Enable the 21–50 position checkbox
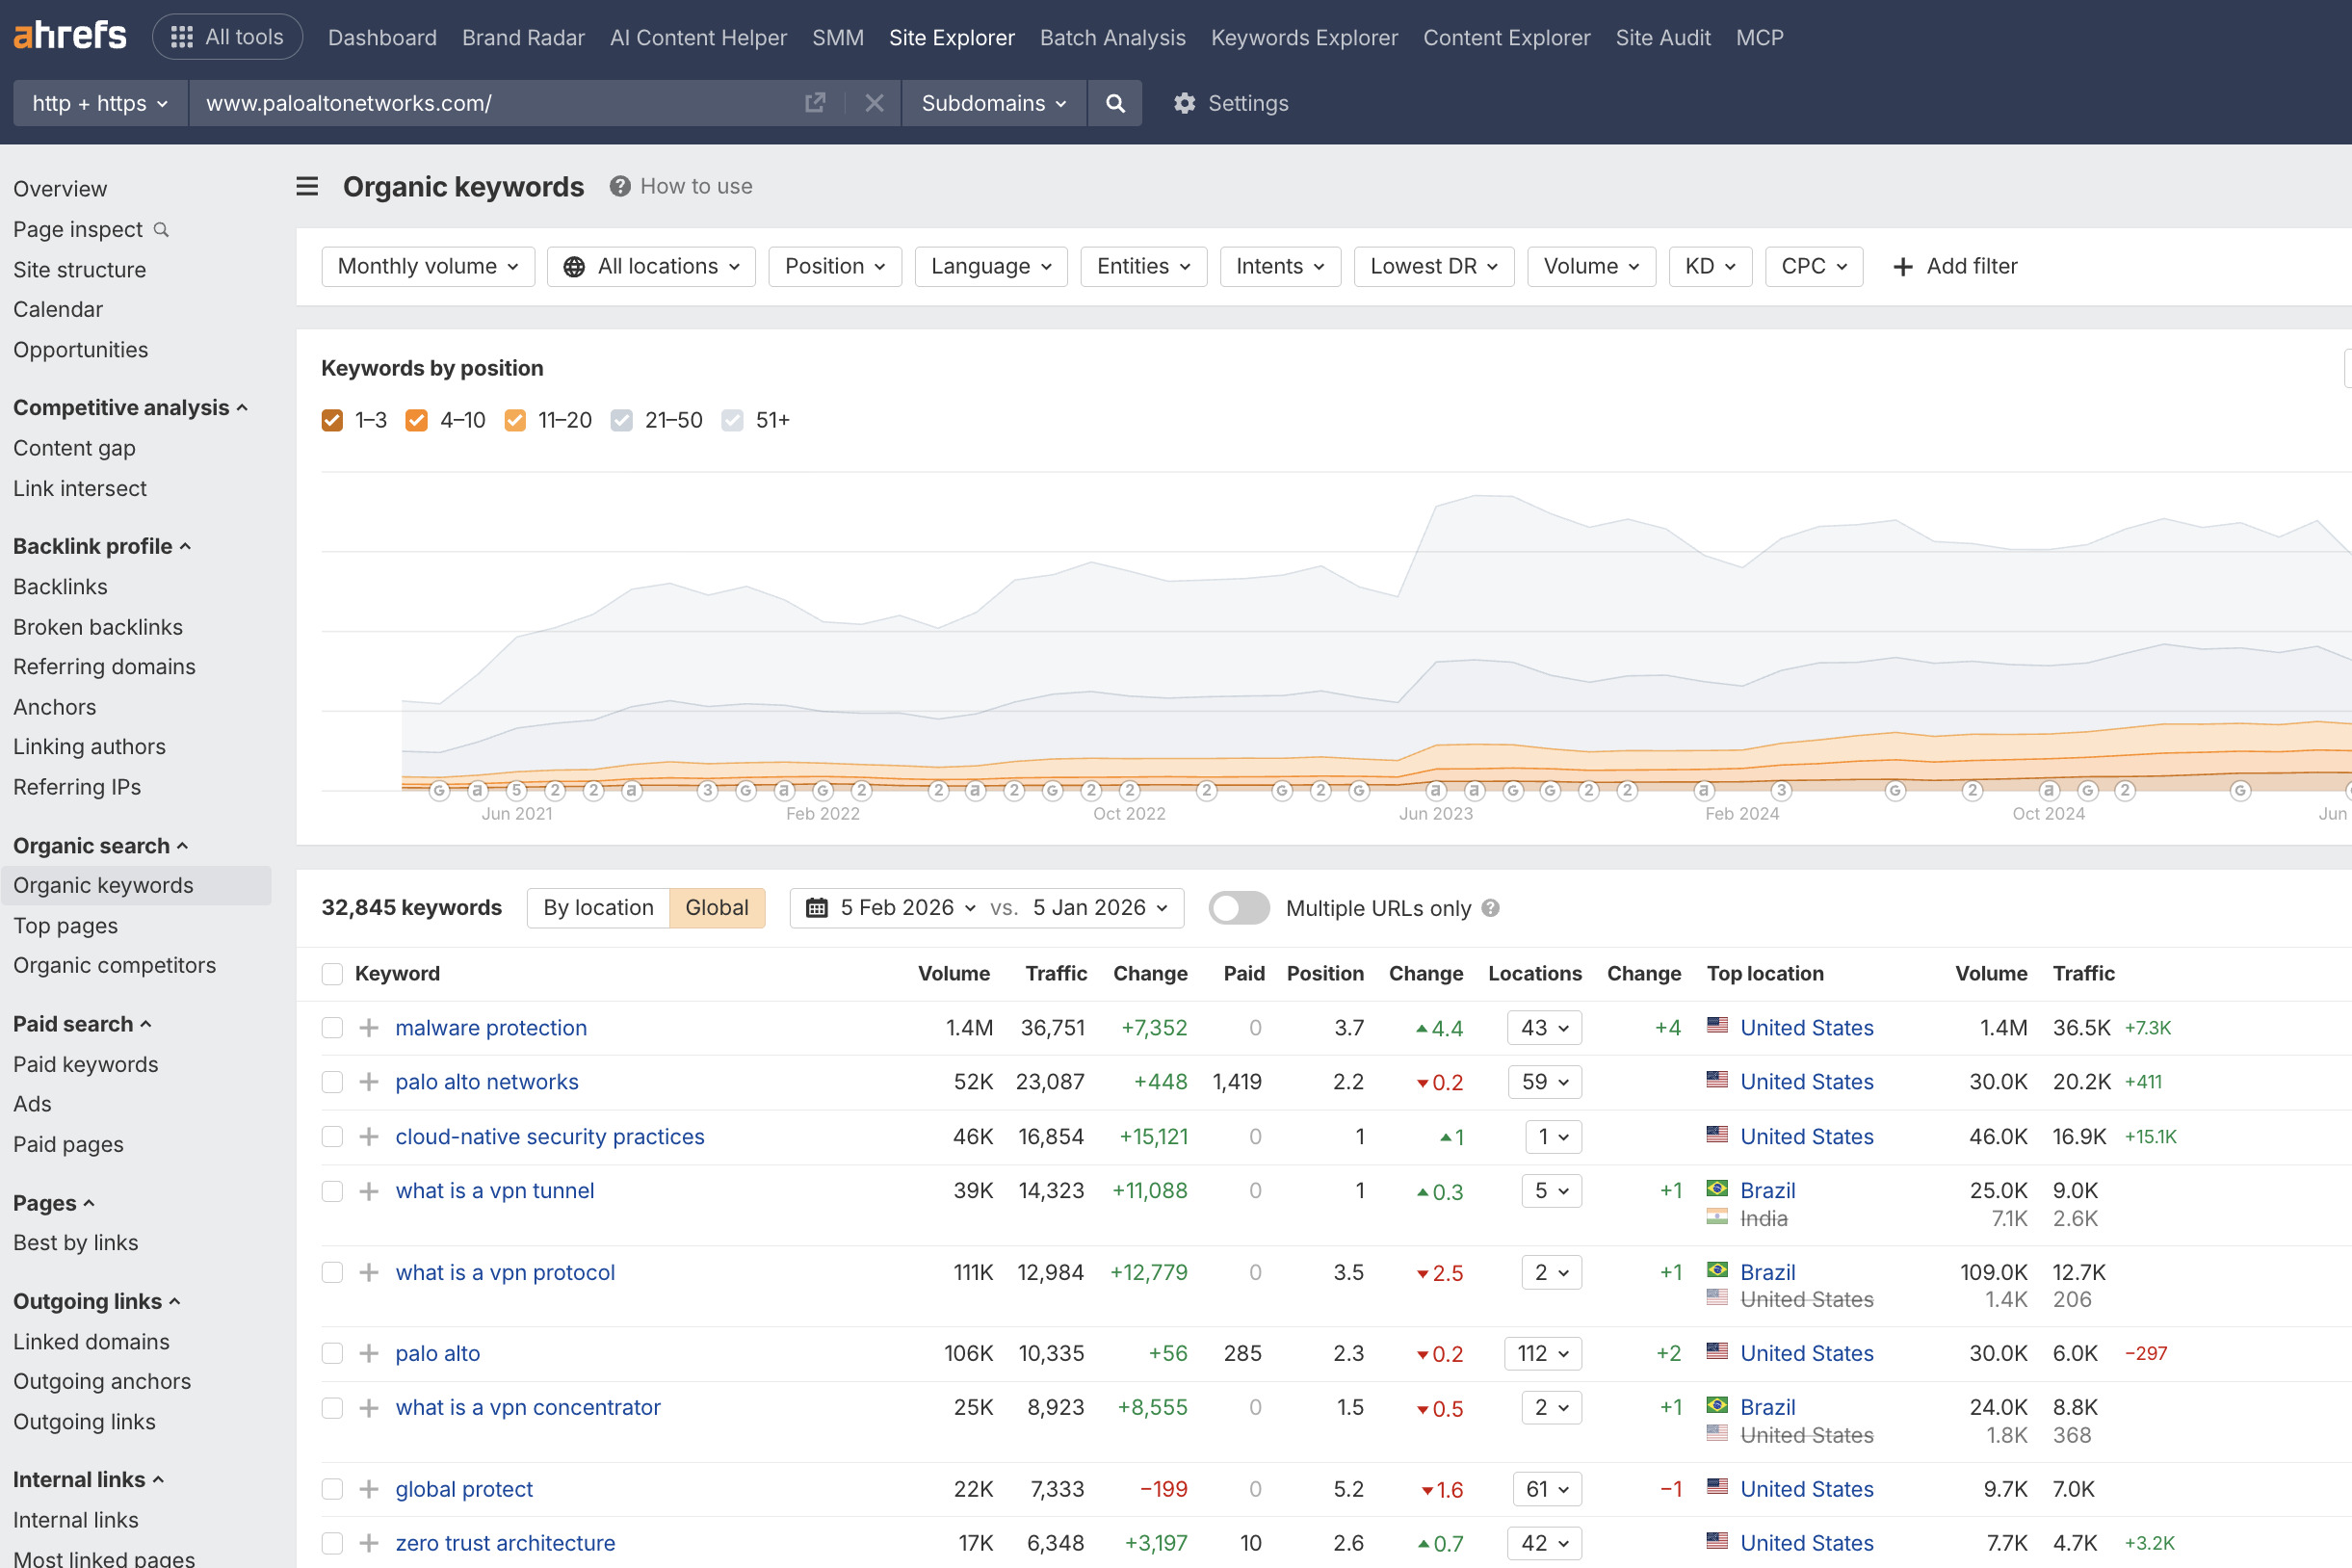Viewport: 2352px width, 1568px height. (622, 420)
